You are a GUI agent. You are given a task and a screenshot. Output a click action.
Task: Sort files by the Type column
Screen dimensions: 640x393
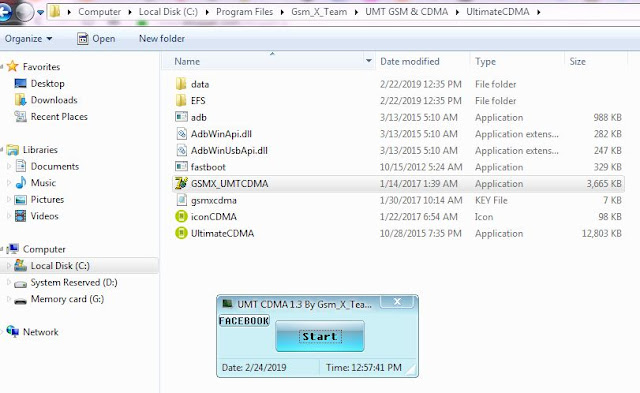click(x=485, y=61)
